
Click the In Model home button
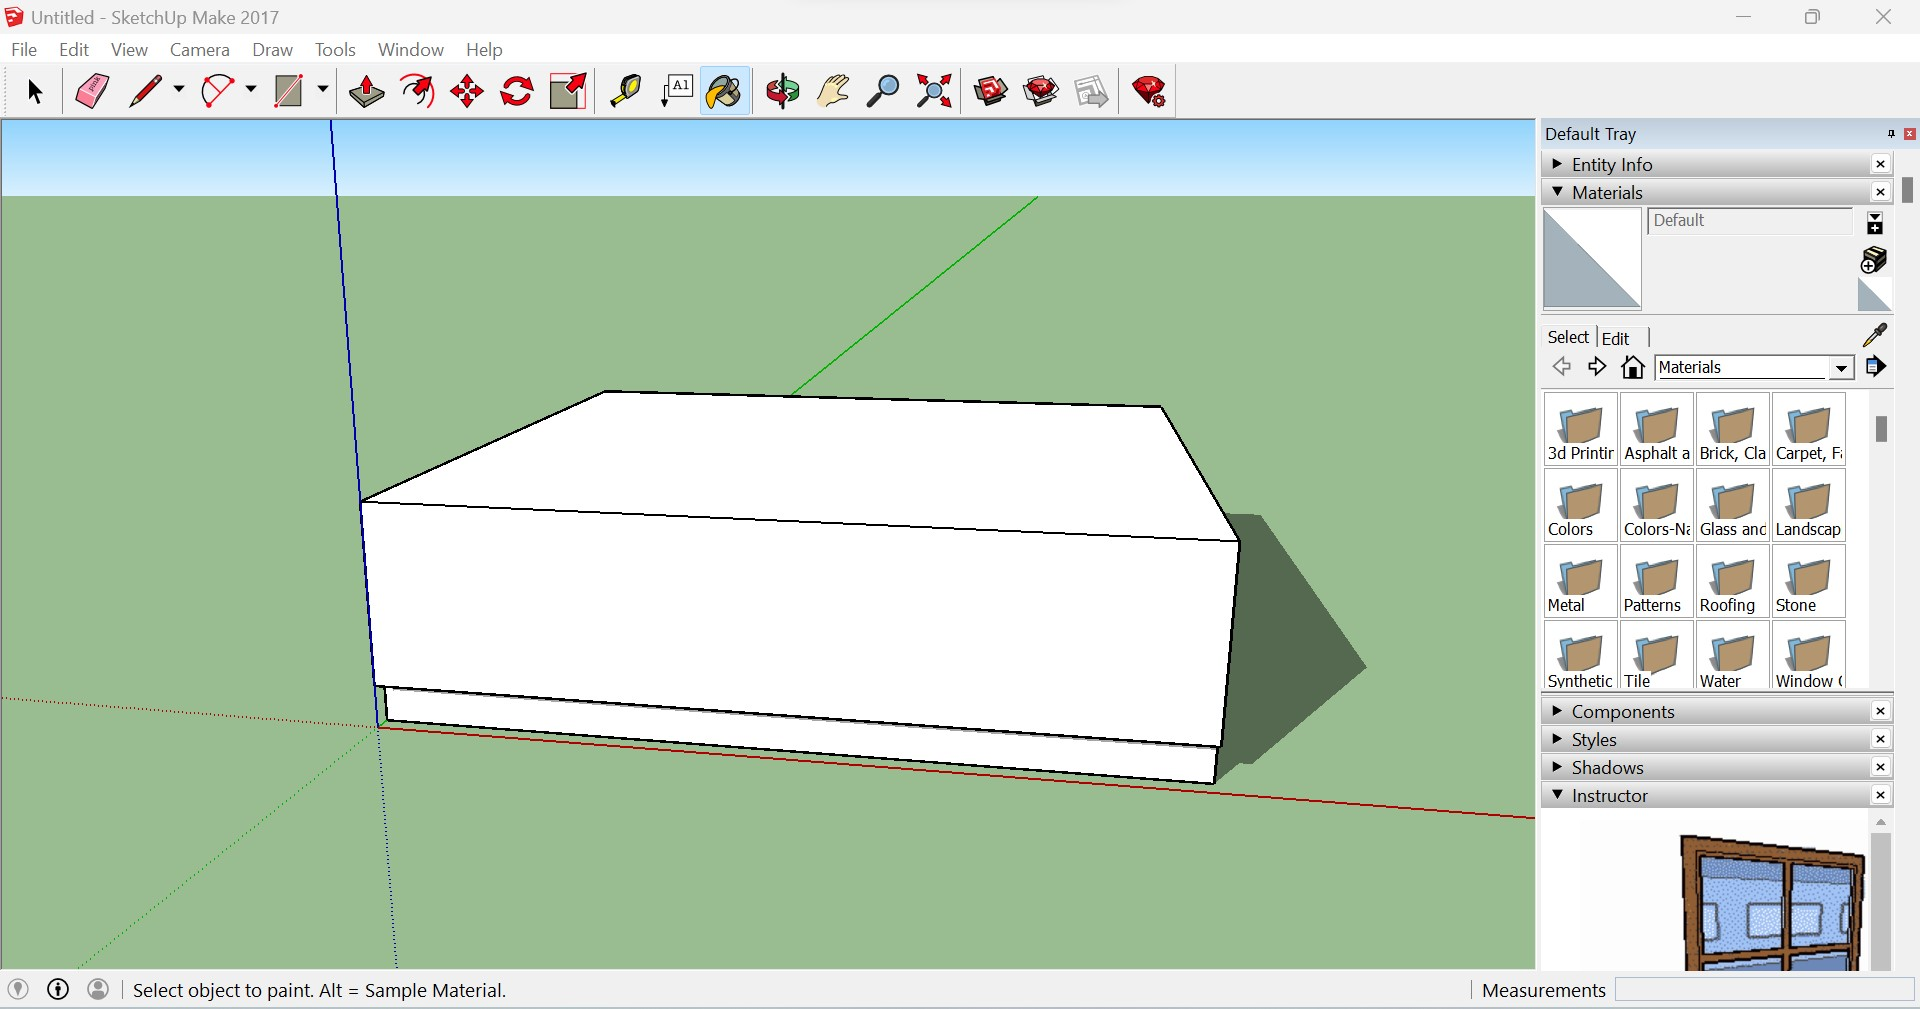(1632, 367)
